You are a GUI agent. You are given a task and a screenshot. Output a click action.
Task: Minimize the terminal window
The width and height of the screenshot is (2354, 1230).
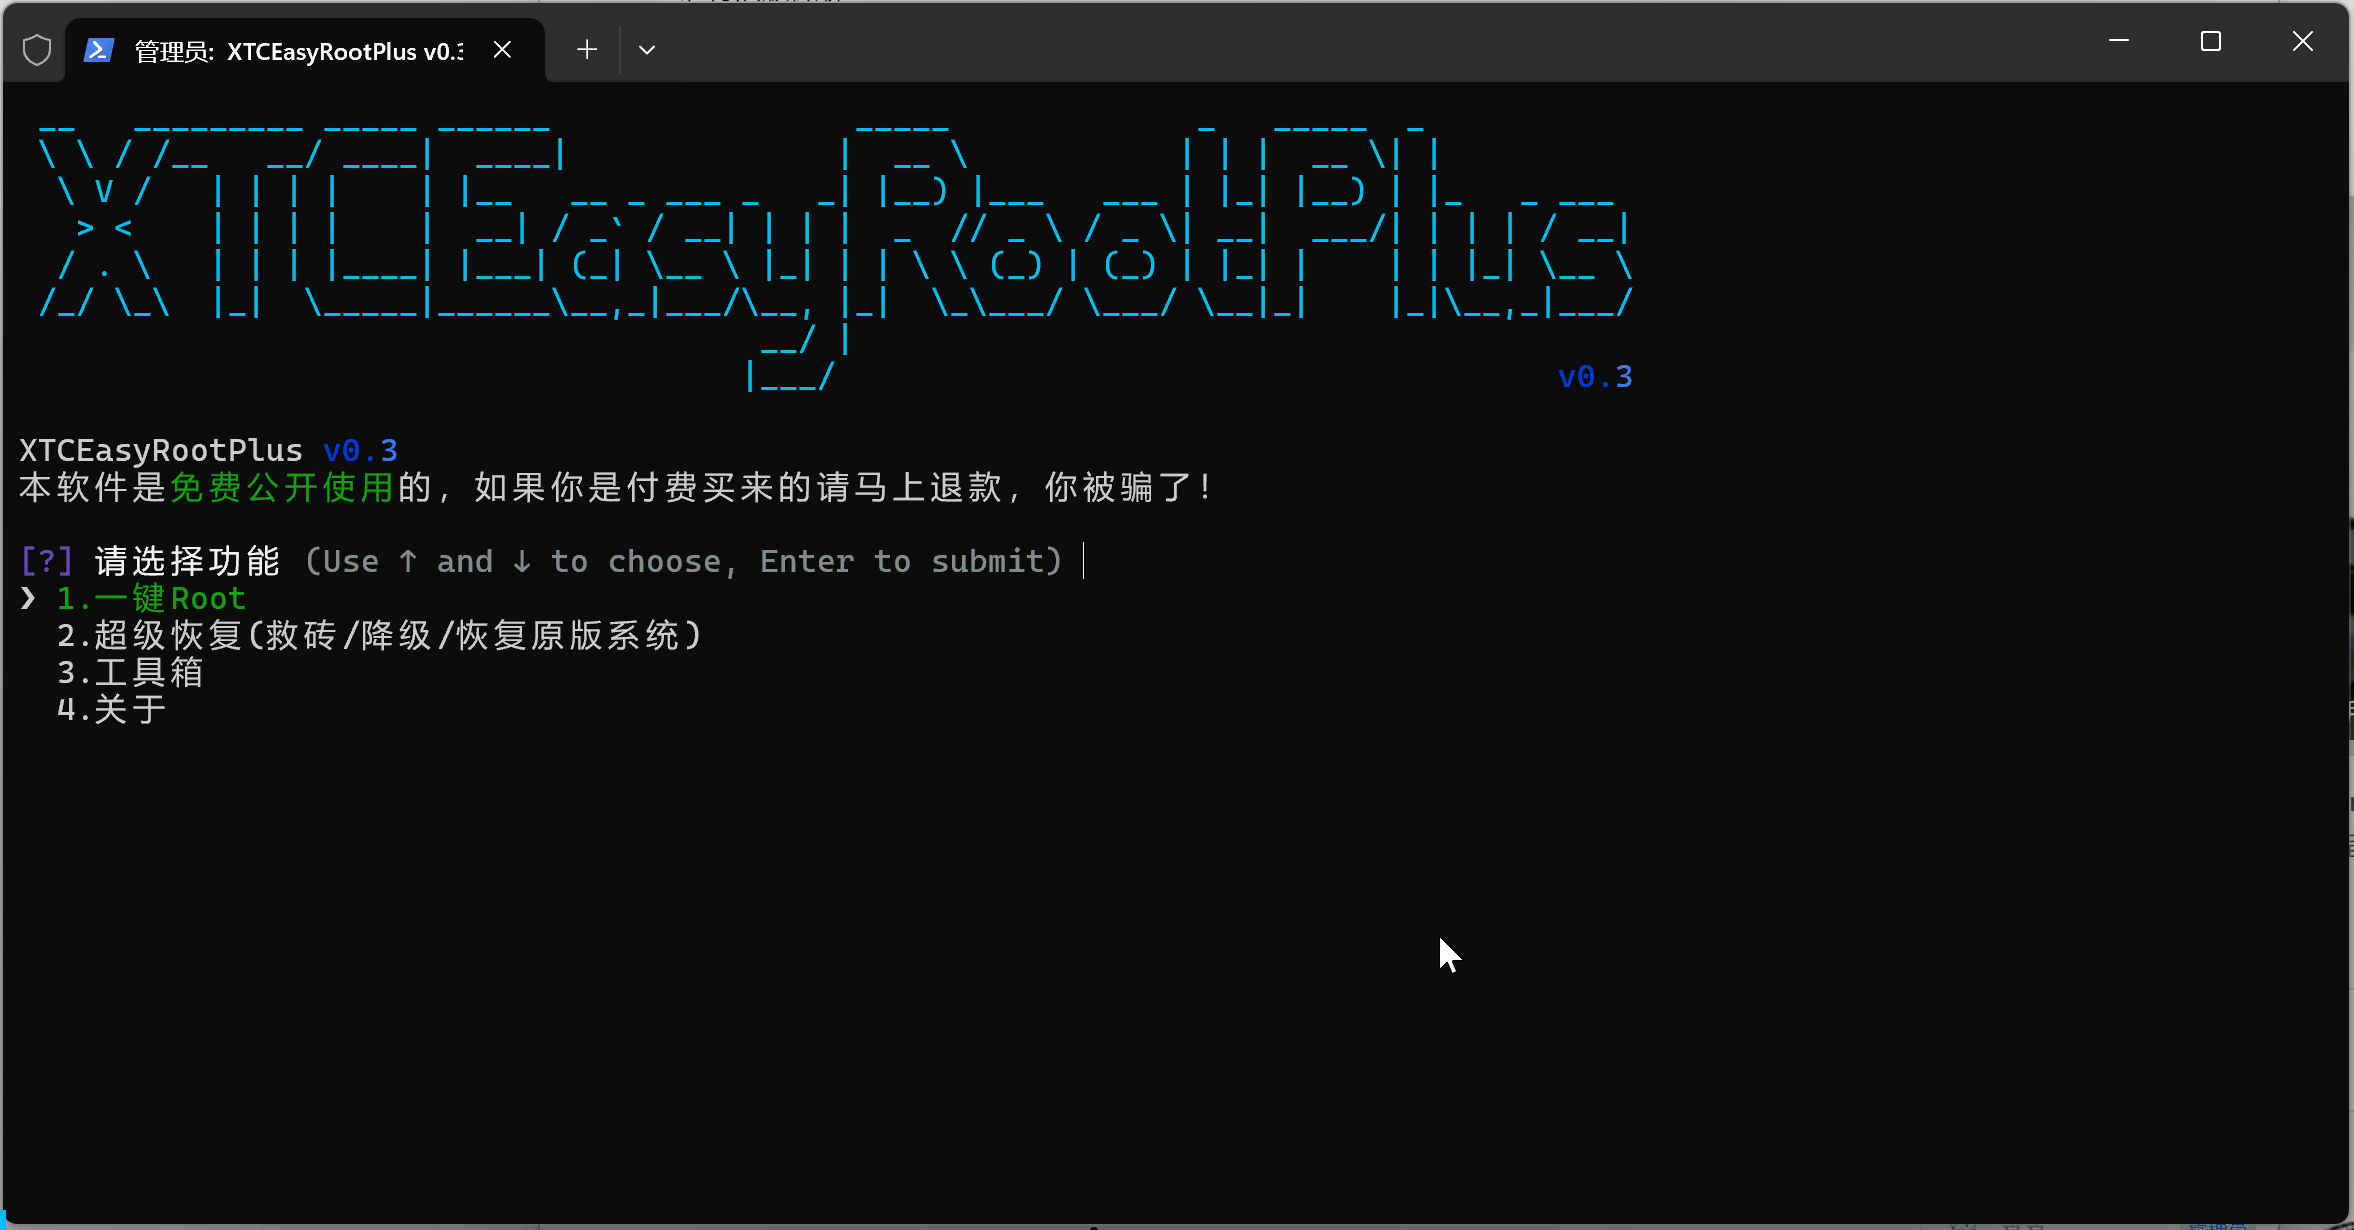pos(2119,41)
